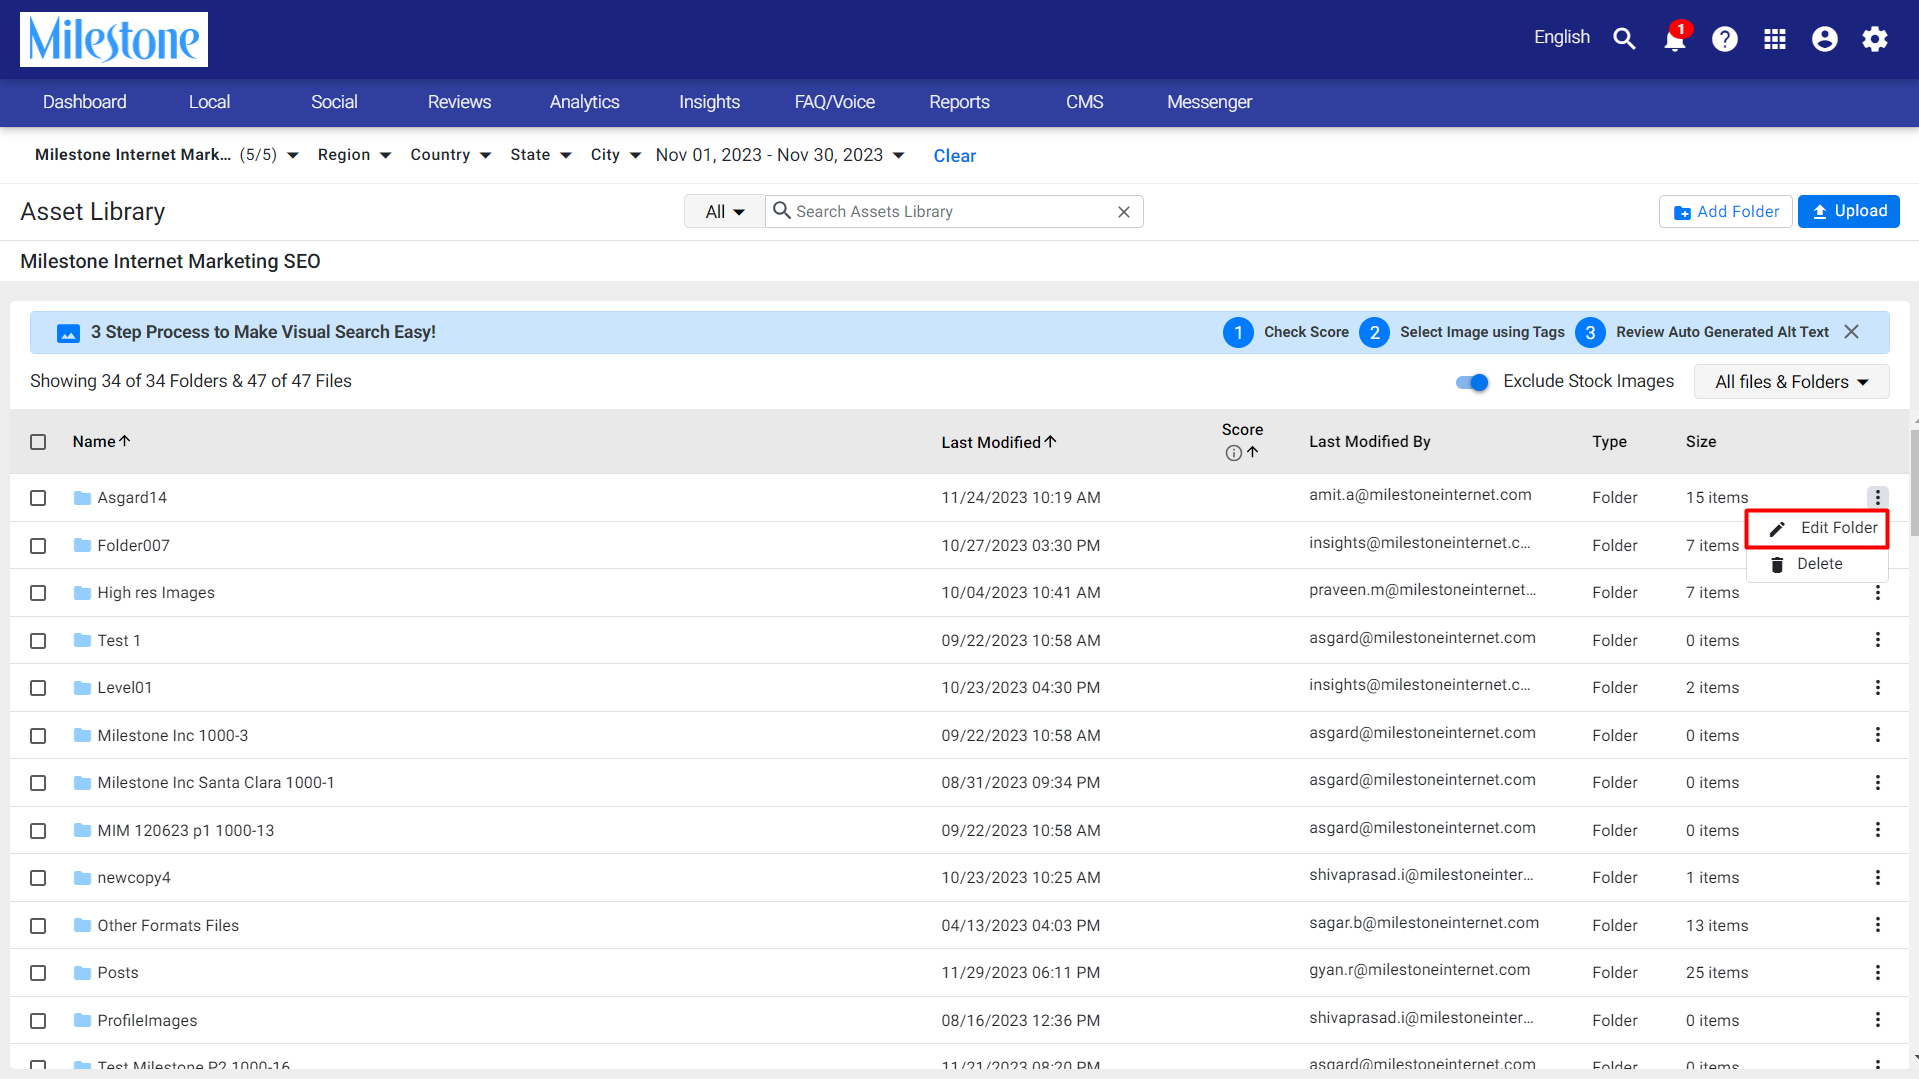Open three-dot menu for Level01
This screenshot has width=1919, height=1079.
[x=1878, y=688]
